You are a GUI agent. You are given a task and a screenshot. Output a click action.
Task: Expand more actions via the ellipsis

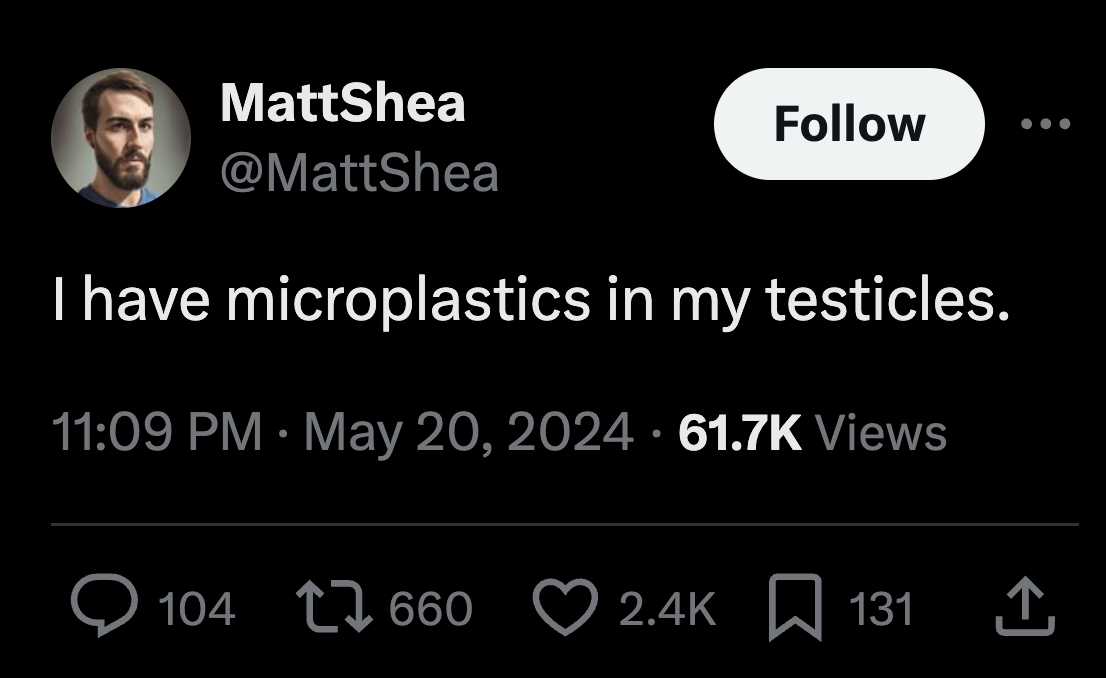click(x=1046, y=122)
